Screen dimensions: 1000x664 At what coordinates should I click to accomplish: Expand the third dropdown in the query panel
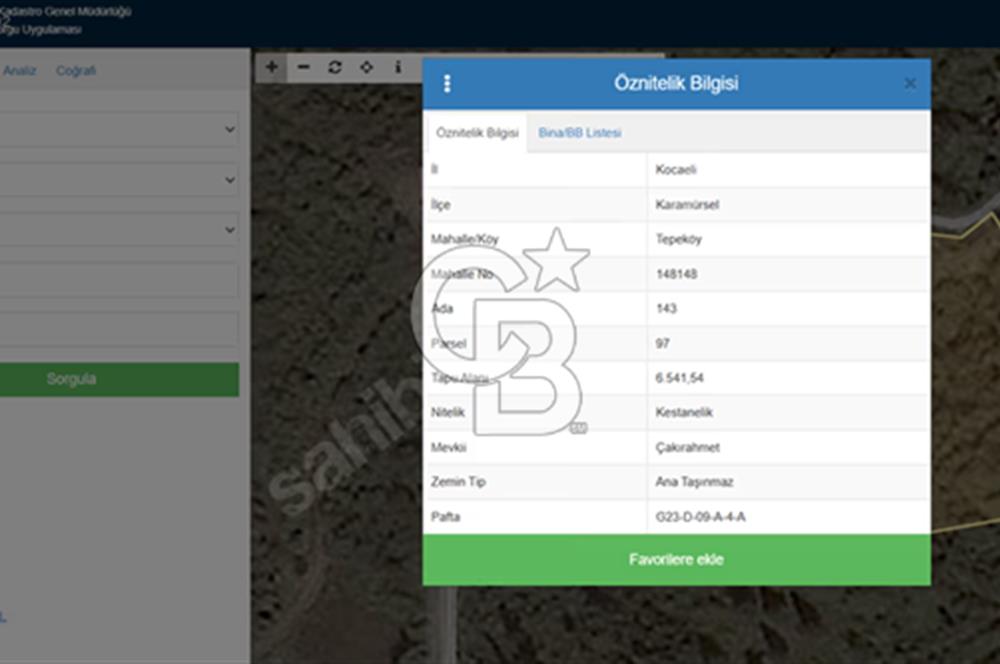(x=120, y=229)
